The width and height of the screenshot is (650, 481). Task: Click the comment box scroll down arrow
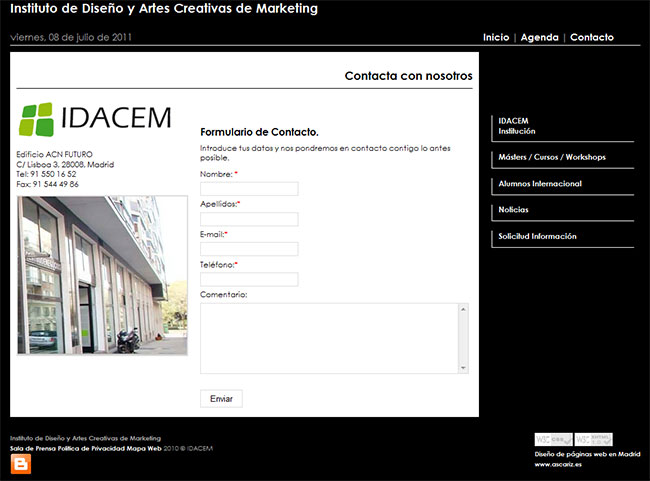(463, 368)
